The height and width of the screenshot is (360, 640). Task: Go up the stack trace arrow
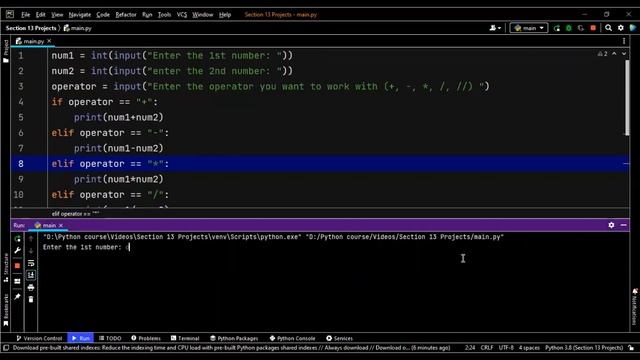coord(31,238)
